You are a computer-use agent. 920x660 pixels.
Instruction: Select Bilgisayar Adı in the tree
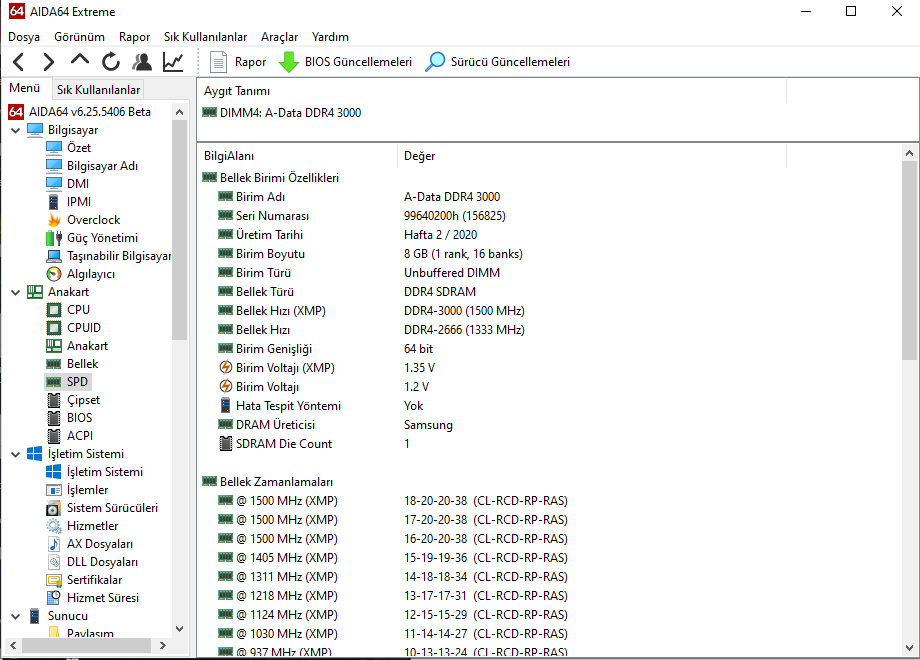(92, 166)
